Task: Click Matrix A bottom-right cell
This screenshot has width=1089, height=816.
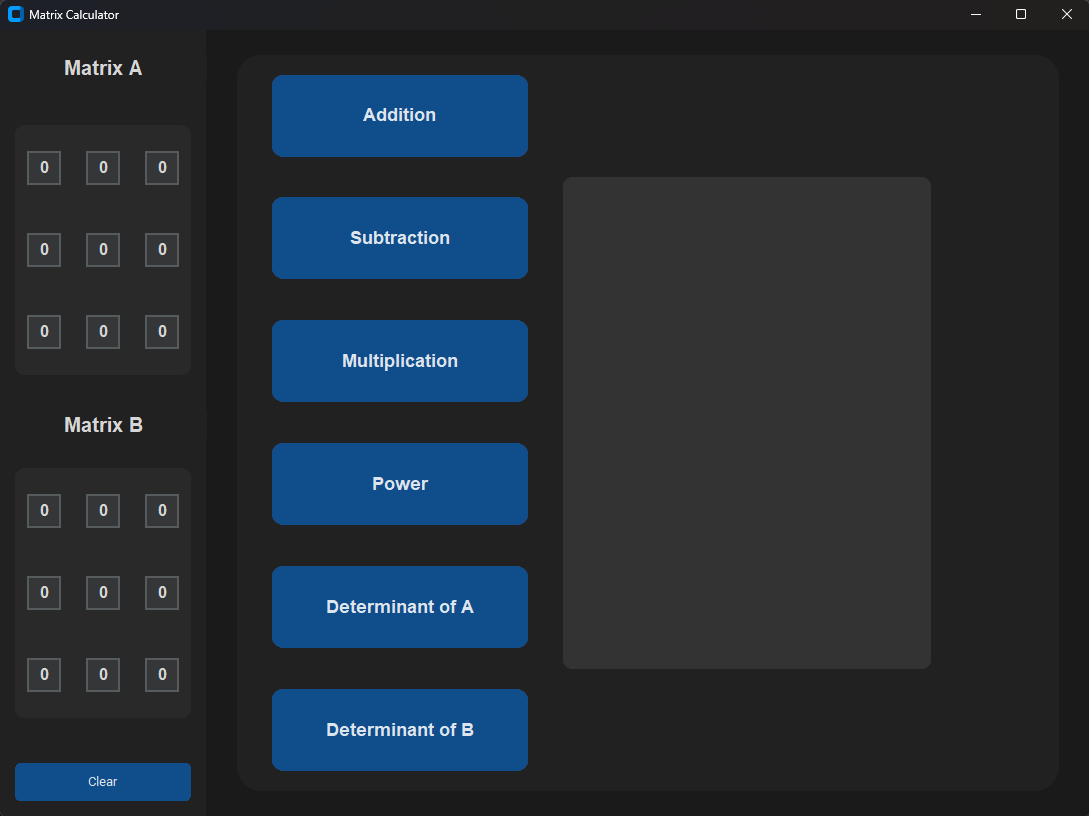Action: coord(161,331)
